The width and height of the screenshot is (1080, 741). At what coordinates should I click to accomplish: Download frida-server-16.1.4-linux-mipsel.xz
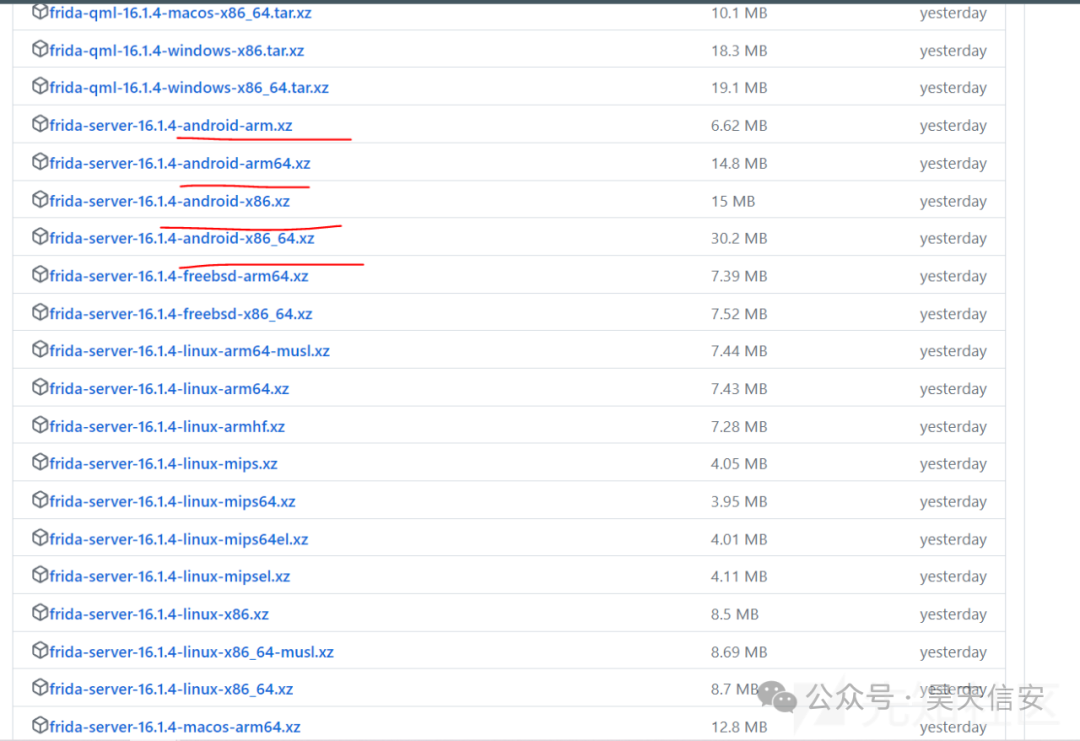point(169,576)
